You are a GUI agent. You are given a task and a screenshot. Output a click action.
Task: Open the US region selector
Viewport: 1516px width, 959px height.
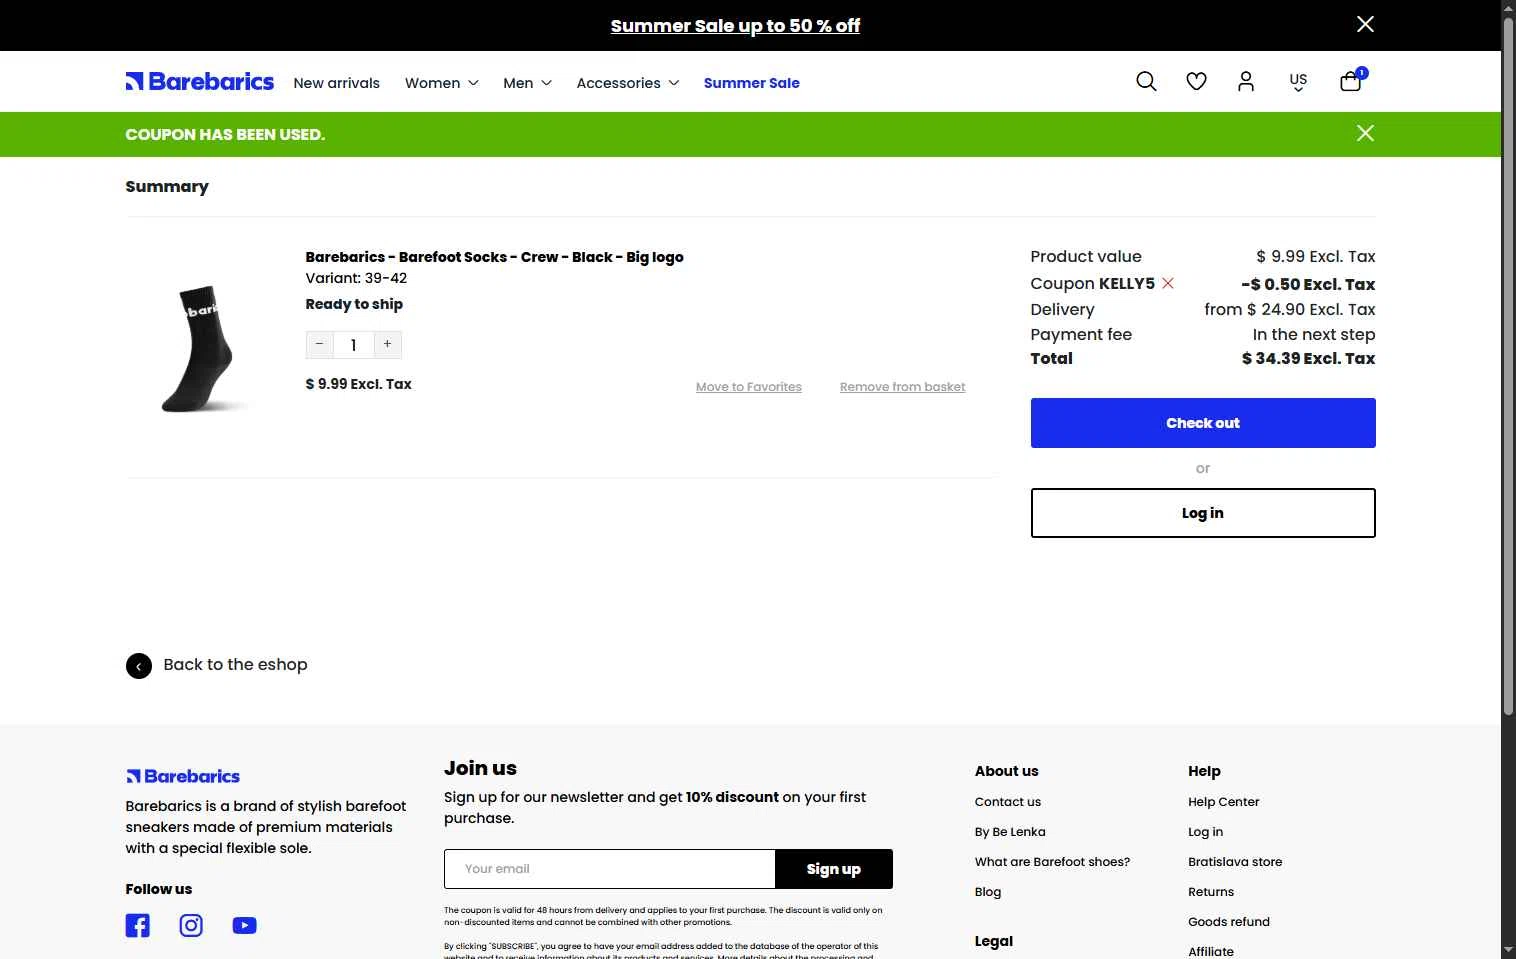[x=1298, y=82]
